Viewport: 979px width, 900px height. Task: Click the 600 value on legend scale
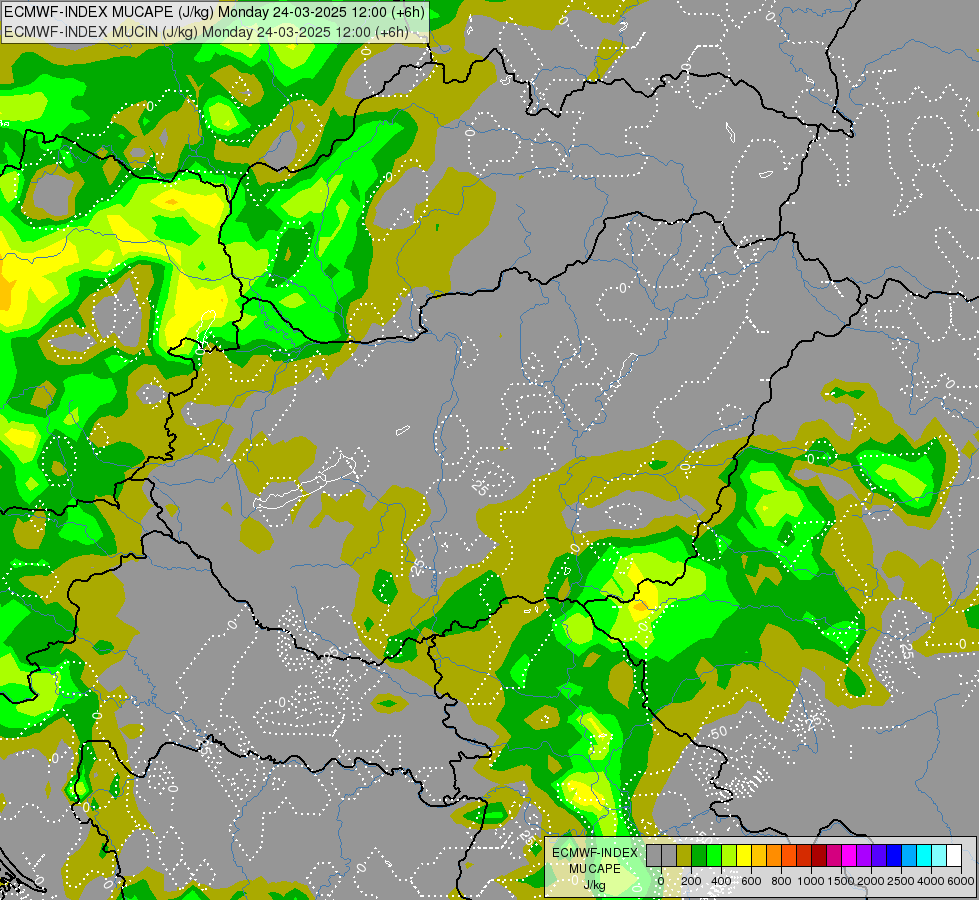click(x=751, y=881)
